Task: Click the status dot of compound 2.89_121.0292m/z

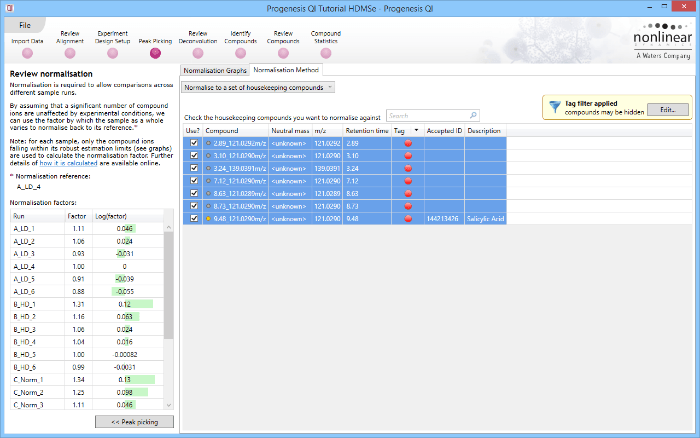Action: (x=208, y=143)
